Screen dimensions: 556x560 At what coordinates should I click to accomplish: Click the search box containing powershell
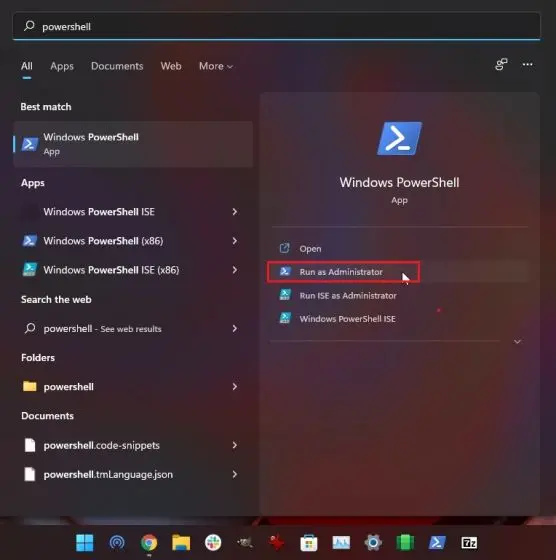276,26
